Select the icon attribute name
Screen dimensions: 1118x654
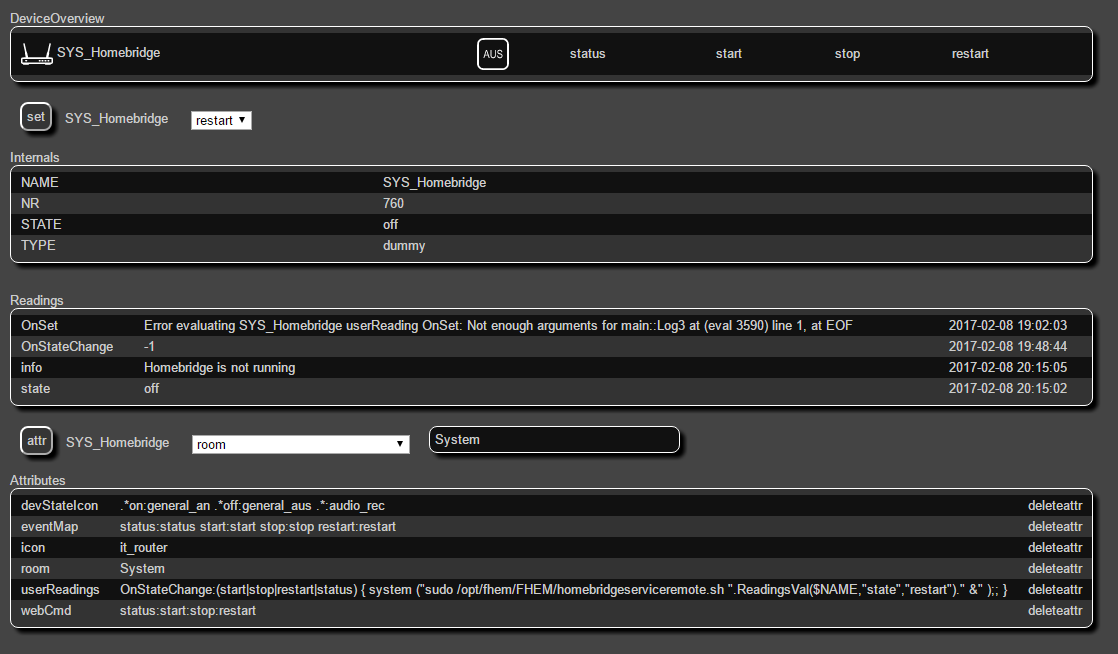33,548
